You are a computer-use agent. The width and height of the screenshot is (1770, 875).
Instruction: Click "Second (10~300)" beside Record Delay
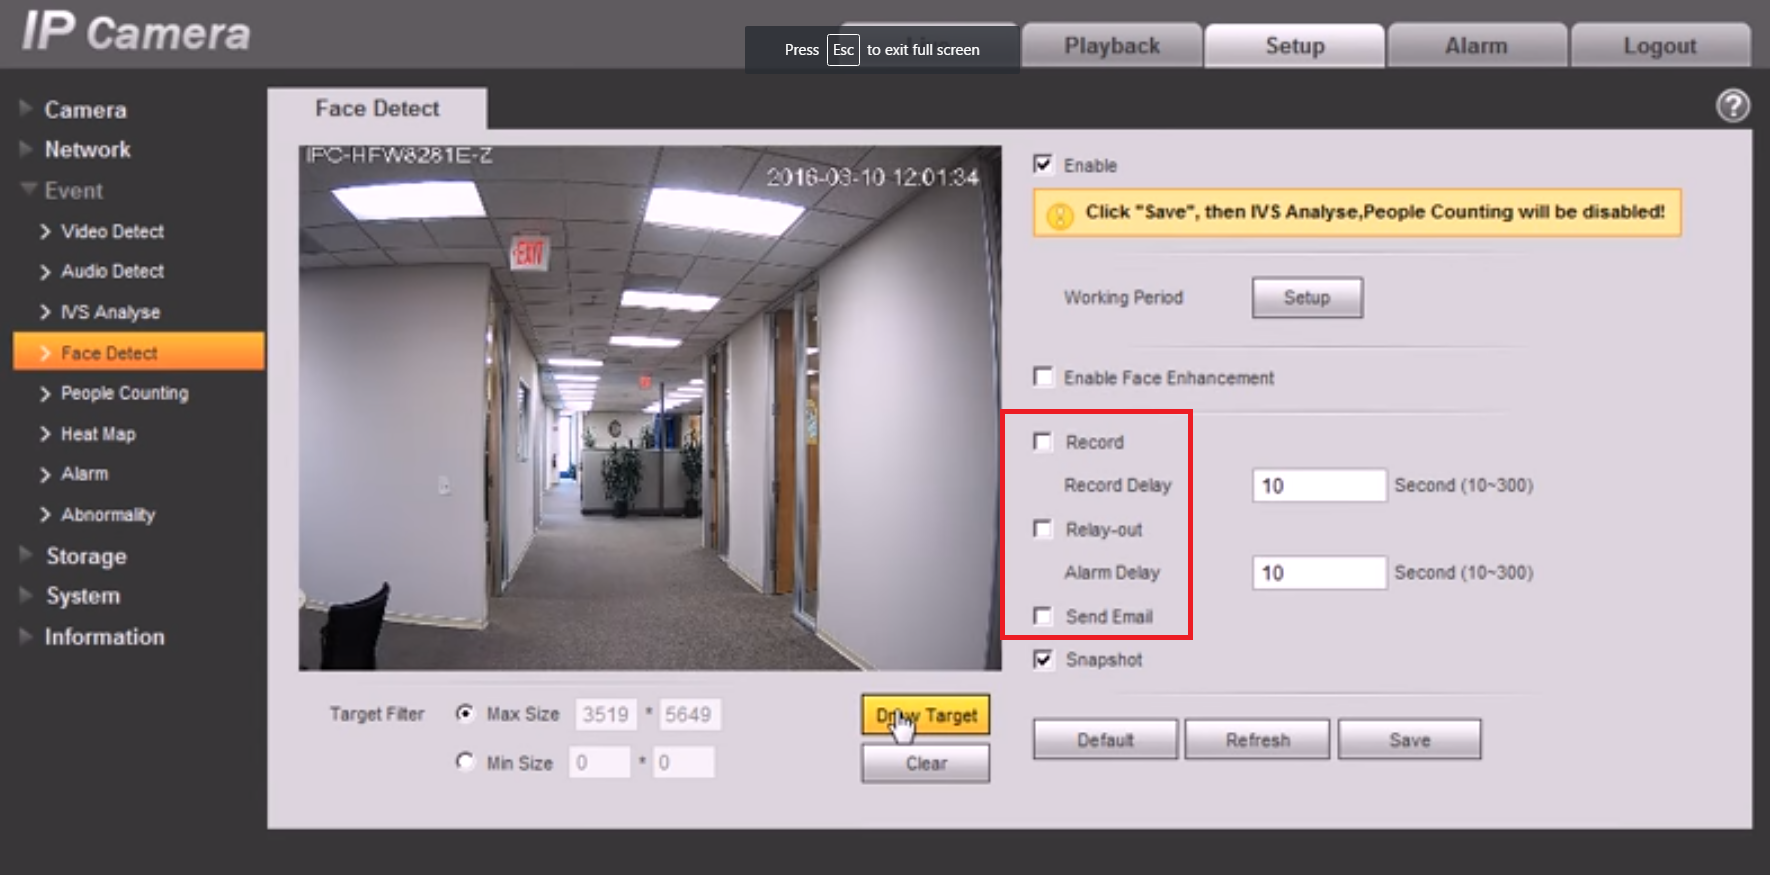pyautogui.click(x=1464, y=485)
